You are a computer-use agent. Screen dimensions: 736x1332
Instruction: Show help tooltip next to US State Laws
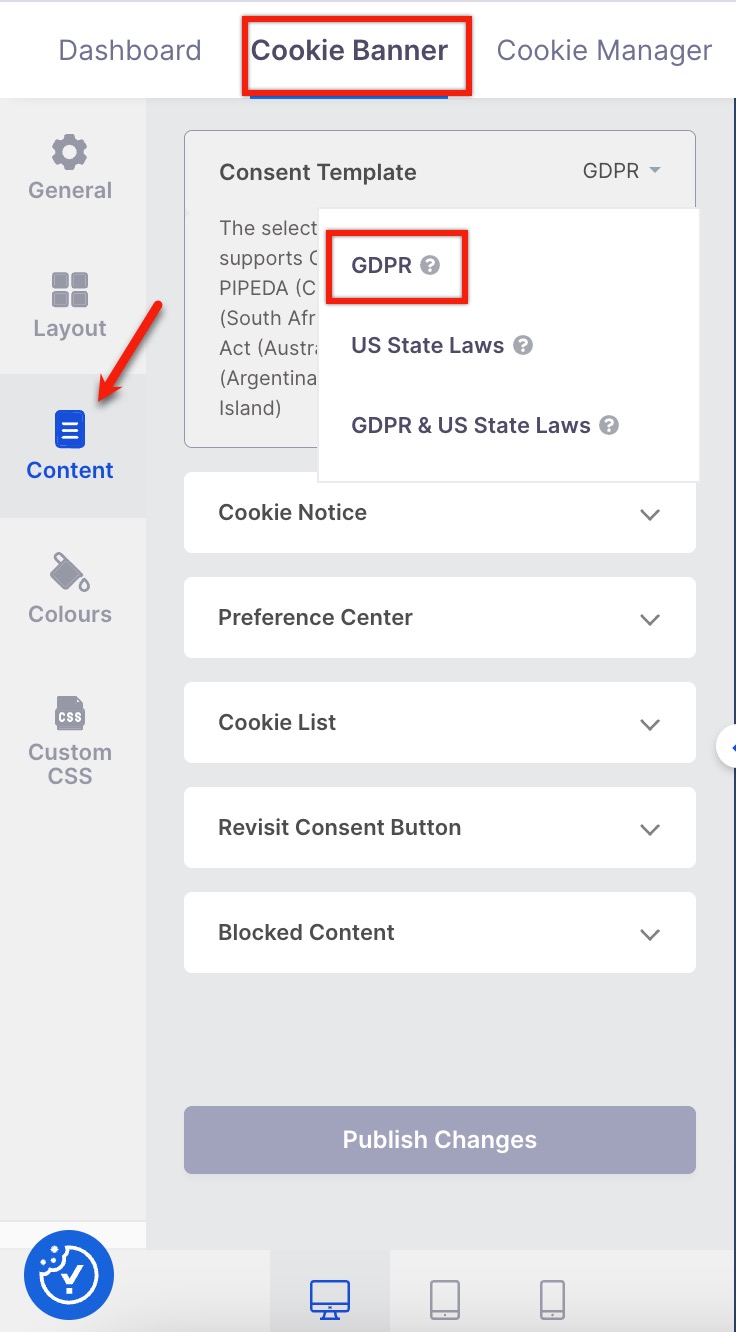[522, 345]
